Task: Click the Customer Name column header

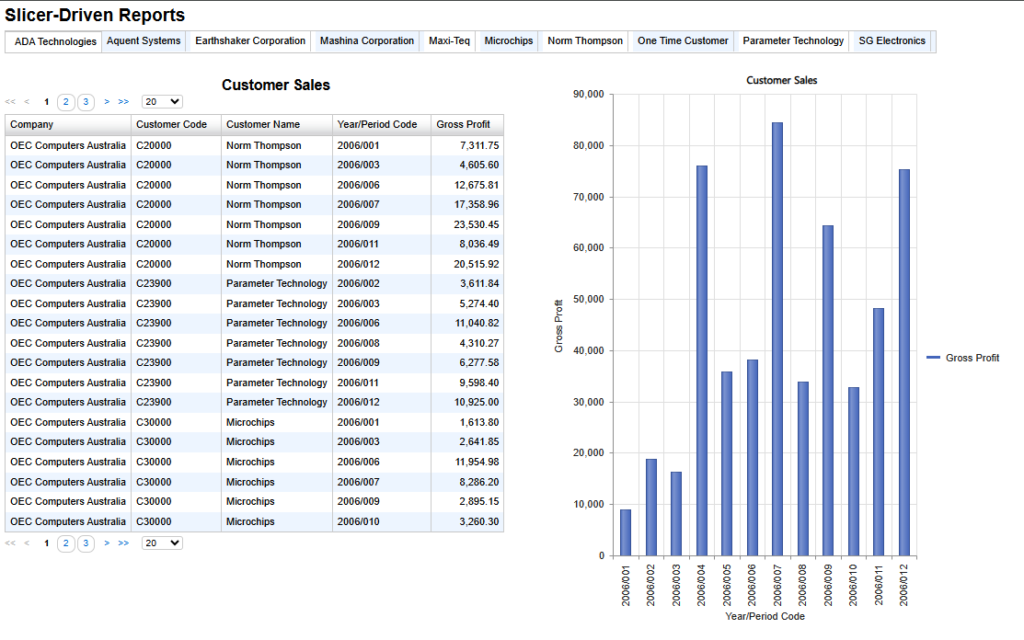Action: pos(277,125)
